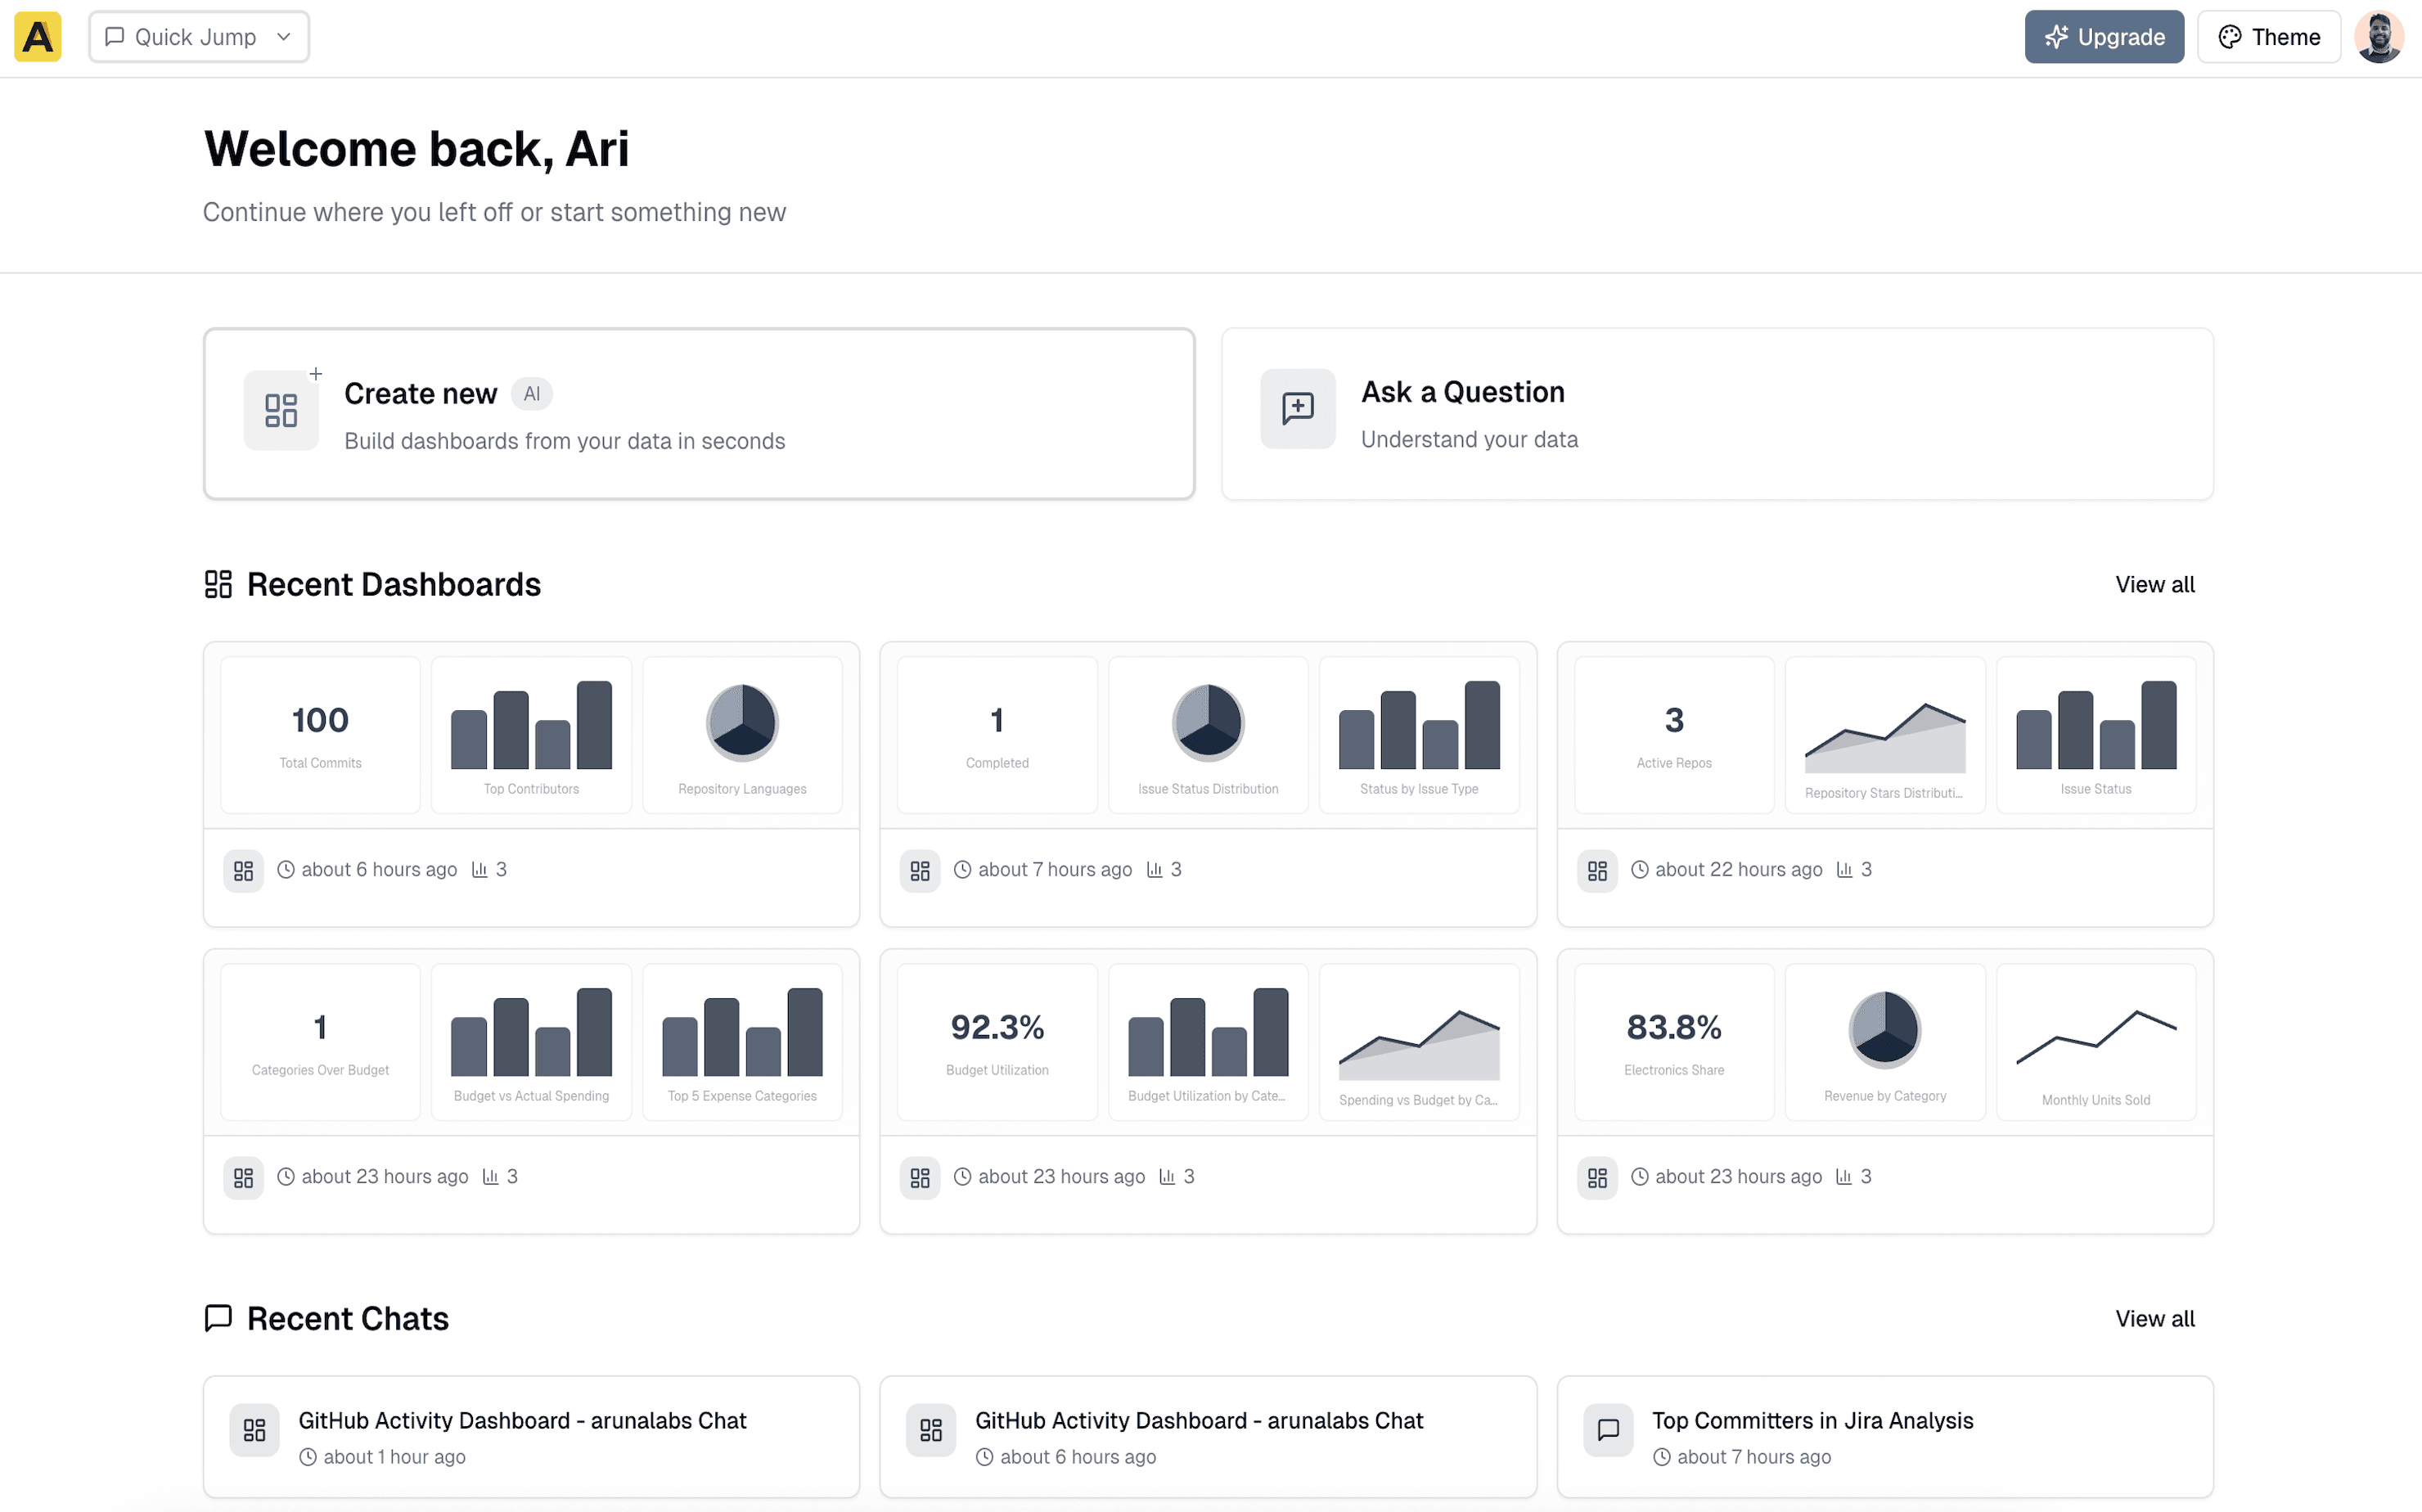Open the Total Commits dashboard thumbnail
2422x1512 pixels.
pyautogui.click(x=320, y=734)
